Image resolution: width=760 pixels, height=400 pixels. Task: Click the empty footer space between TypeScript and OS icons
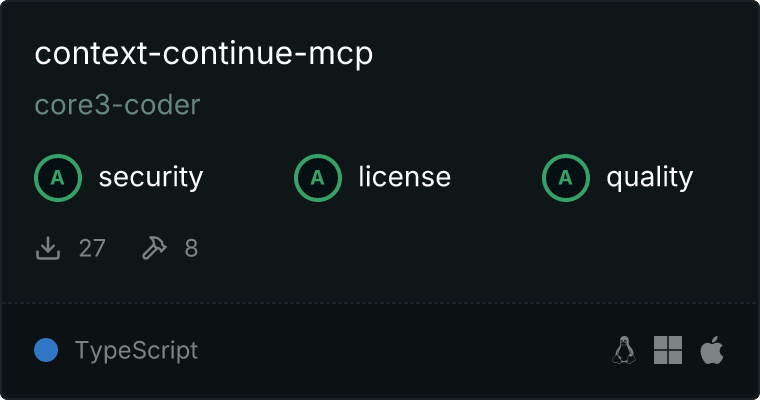pyautogui.click(x=402, y=350)
